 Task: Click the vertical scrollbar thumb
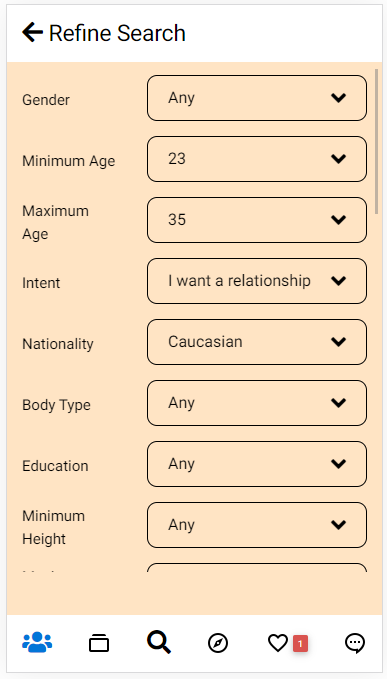pyautogui.click(x=377, y=141)
